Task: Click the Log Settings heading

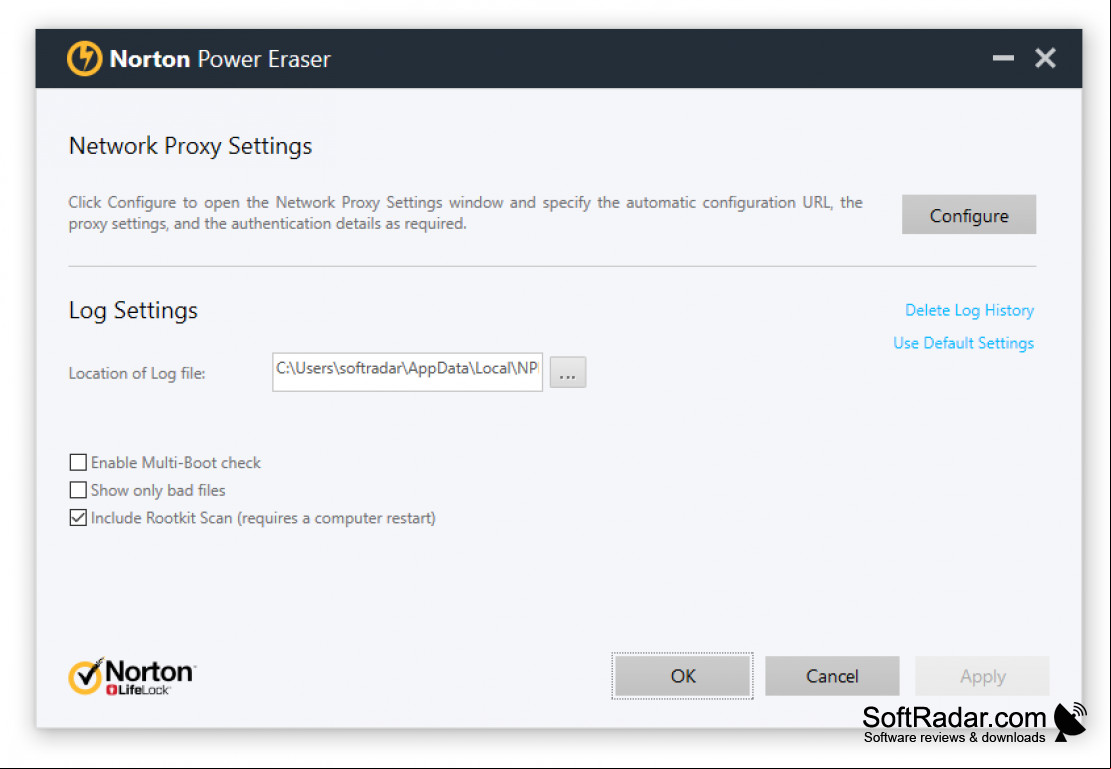Action: [133, 310]
